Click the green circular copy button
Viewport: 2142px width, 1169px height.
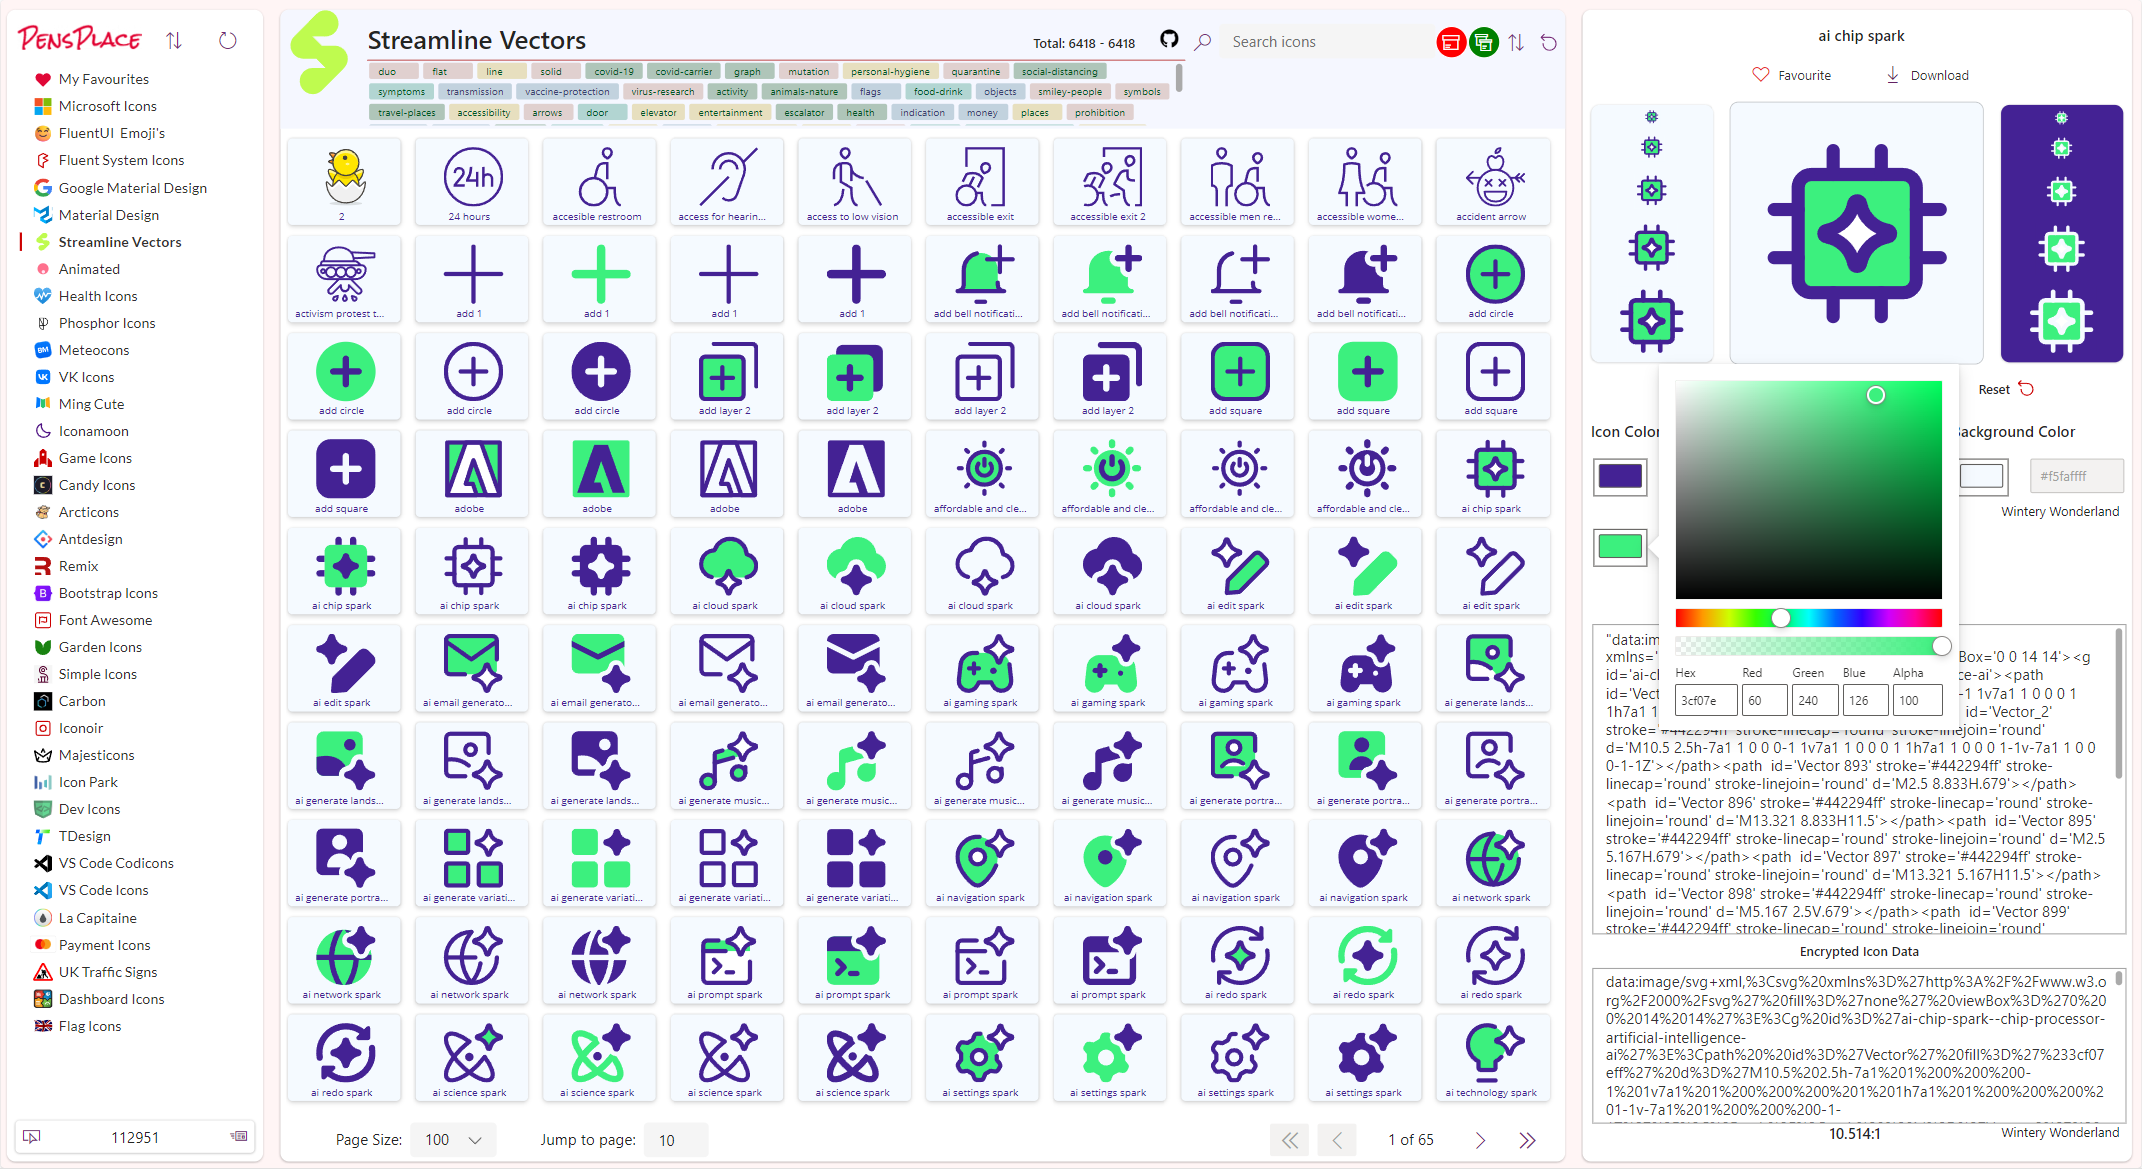[1484, 42]
